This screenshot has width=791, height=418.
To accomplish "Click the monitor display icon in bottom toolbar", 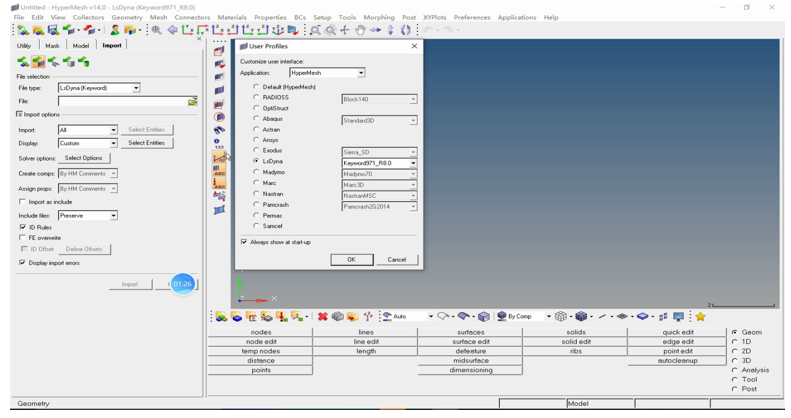I will coord(679,317).
